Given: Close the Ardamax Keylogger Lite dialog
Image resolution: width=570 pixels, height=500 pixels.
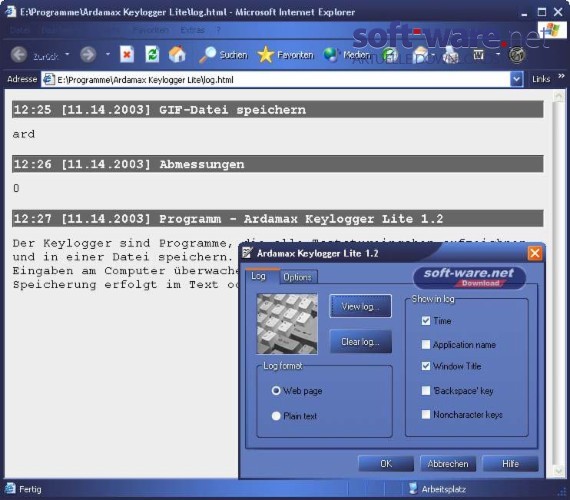Looking at the screenshot, I should tap(535, 253).
